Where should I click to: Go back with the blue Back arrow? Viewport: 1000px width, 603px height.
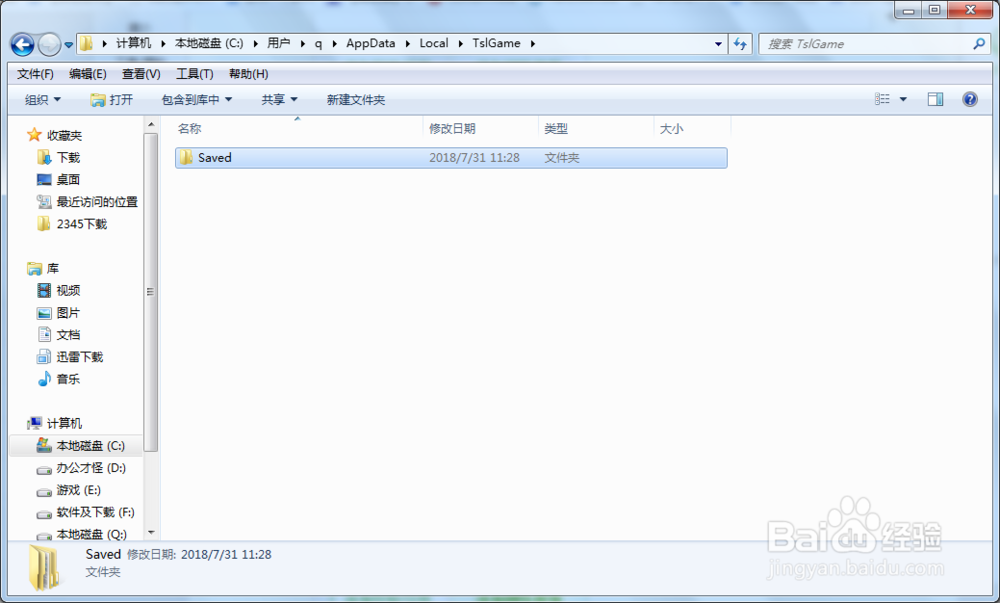[x=23, y=44]
